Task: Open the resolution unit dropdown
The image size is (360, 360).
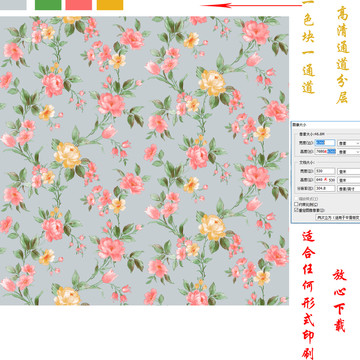Action: pyautogui.click(x=349, y=189)
